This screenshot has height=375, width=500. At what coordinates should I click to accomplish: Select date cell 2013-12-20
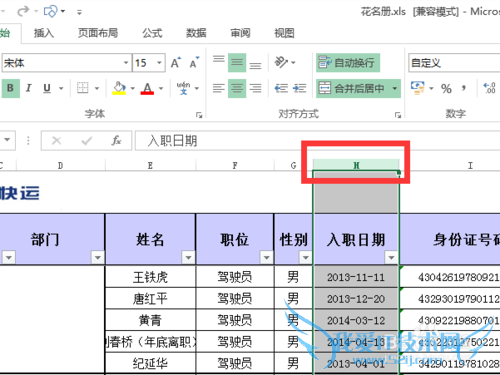[356, 299]
